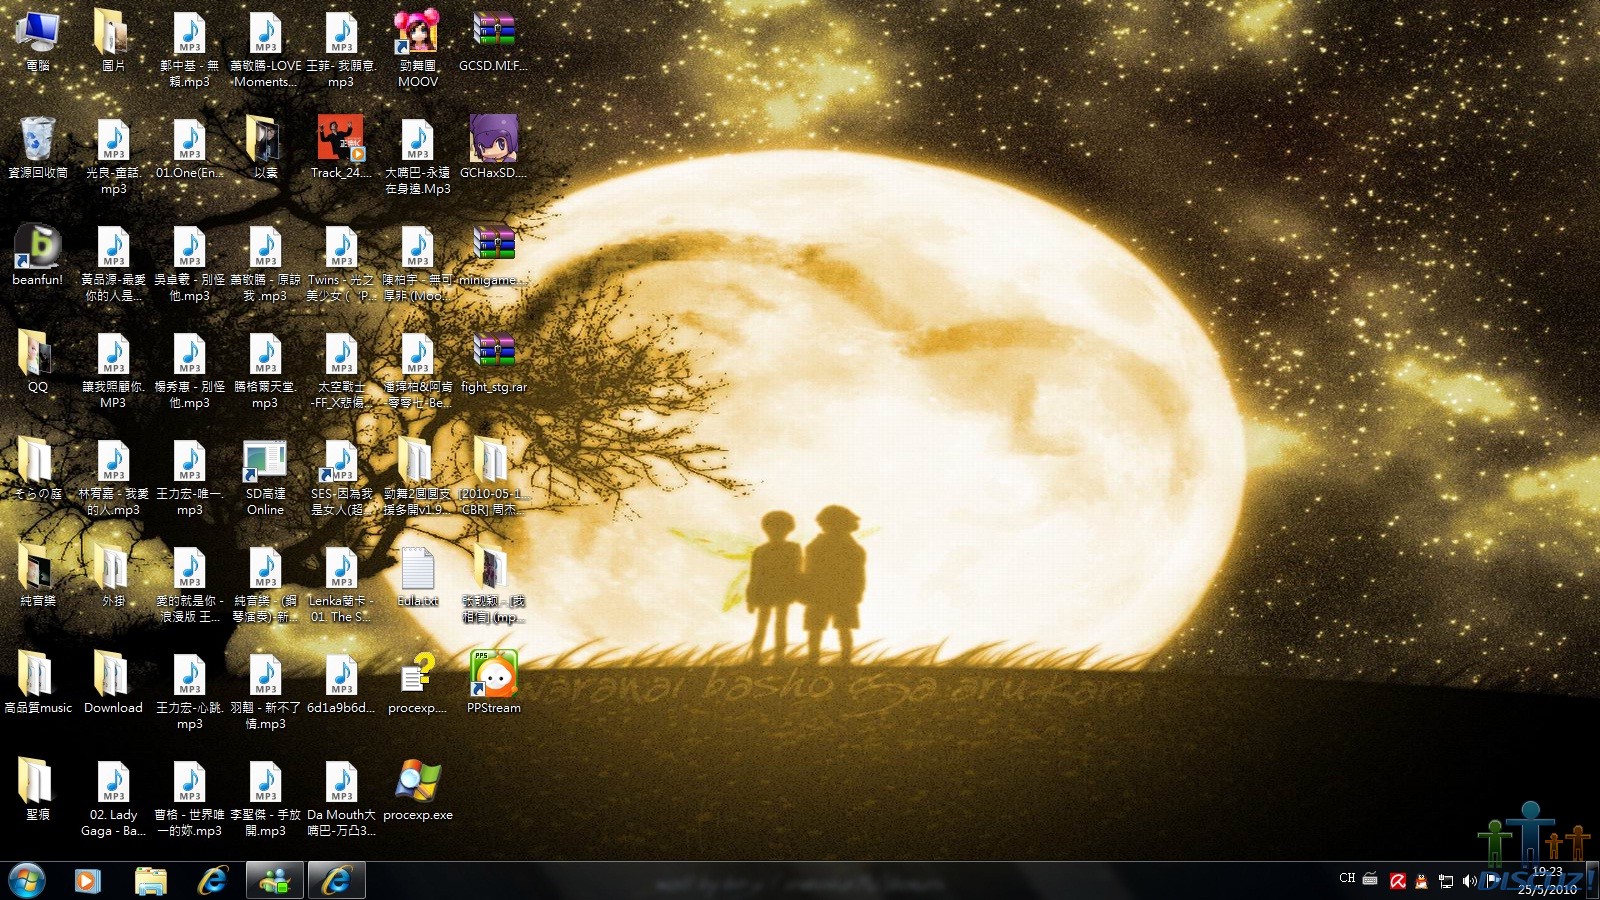Open the 以素 folder

[x=266, y=149]
